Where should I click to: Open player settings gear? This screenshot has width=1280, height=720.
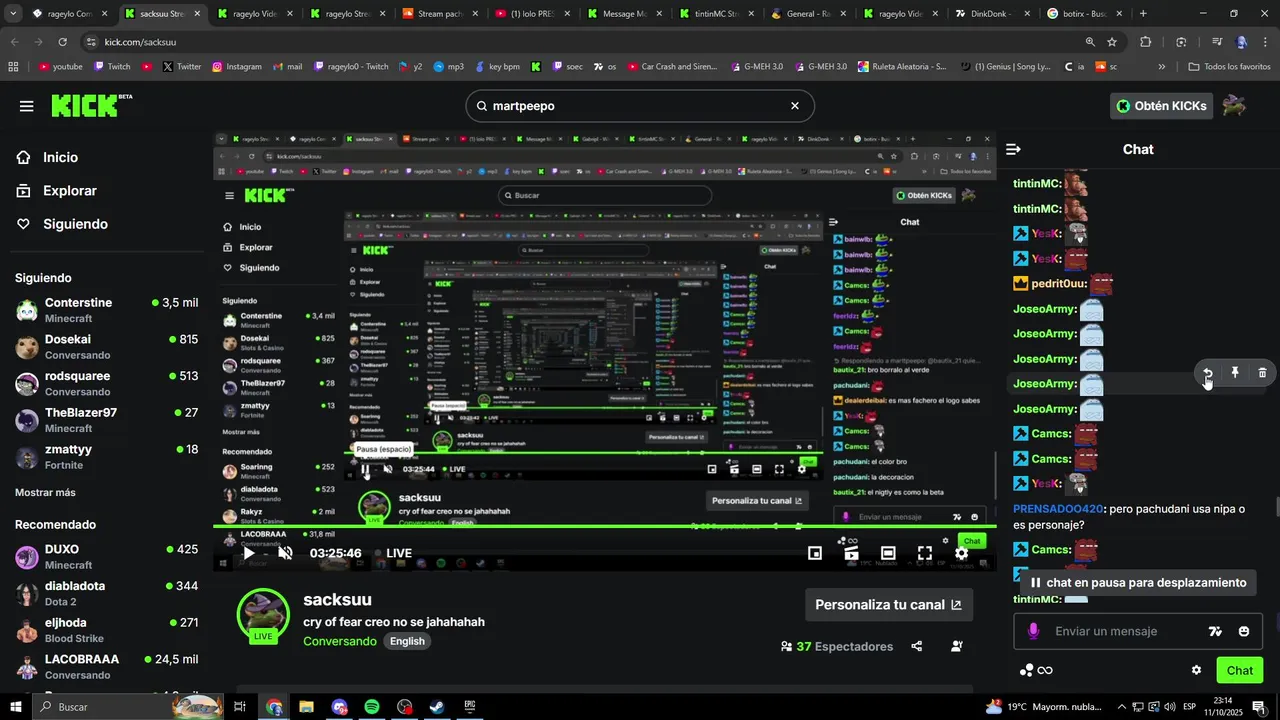(961, 553)
